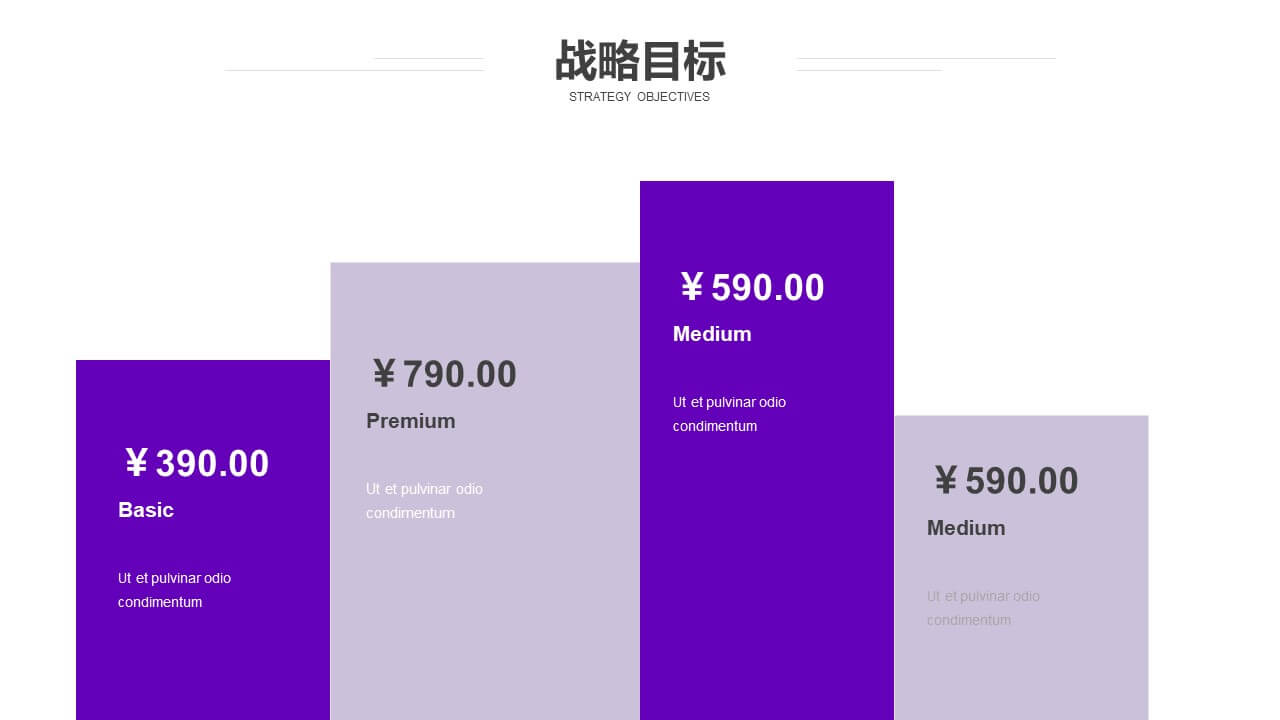Click the decorative lines left of the title
The image size is (1280, 720).
pos(354,64)
